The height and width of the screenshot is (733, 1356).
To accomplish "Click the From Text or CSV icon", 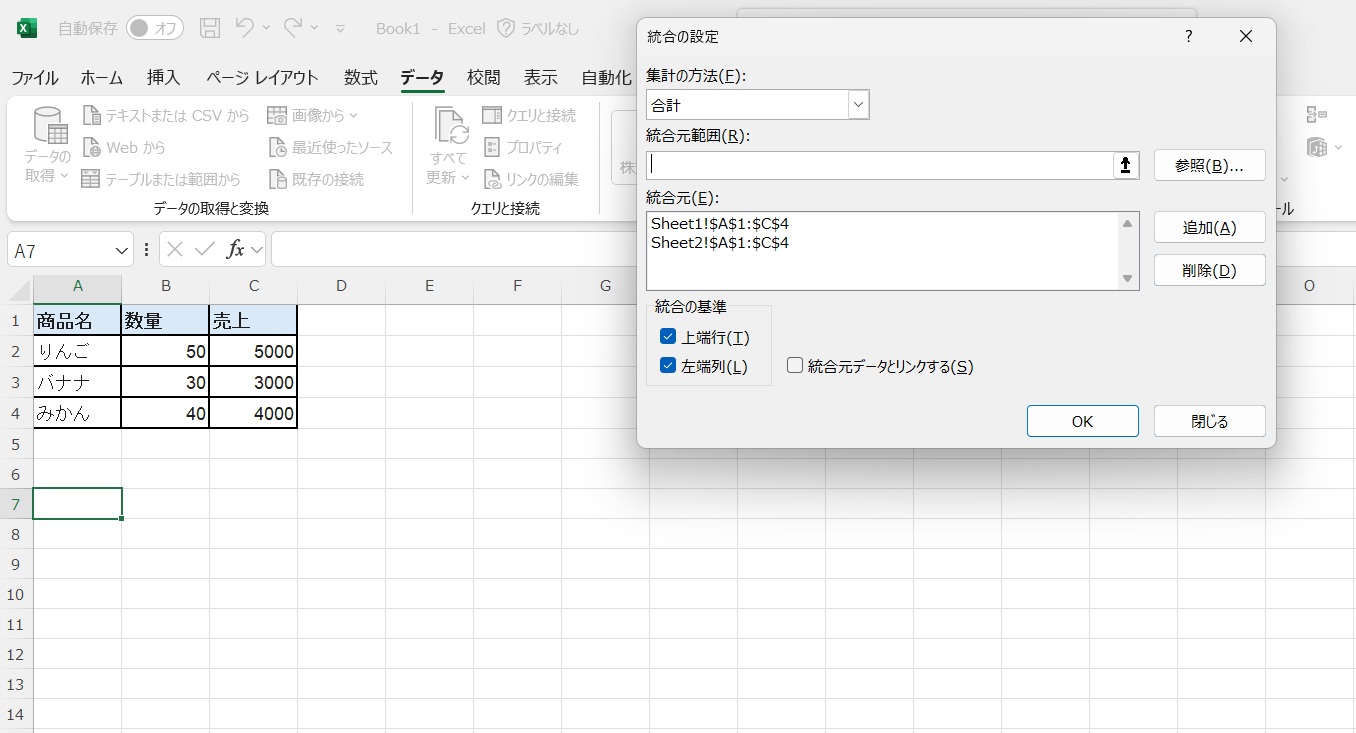I will [92, 116].
